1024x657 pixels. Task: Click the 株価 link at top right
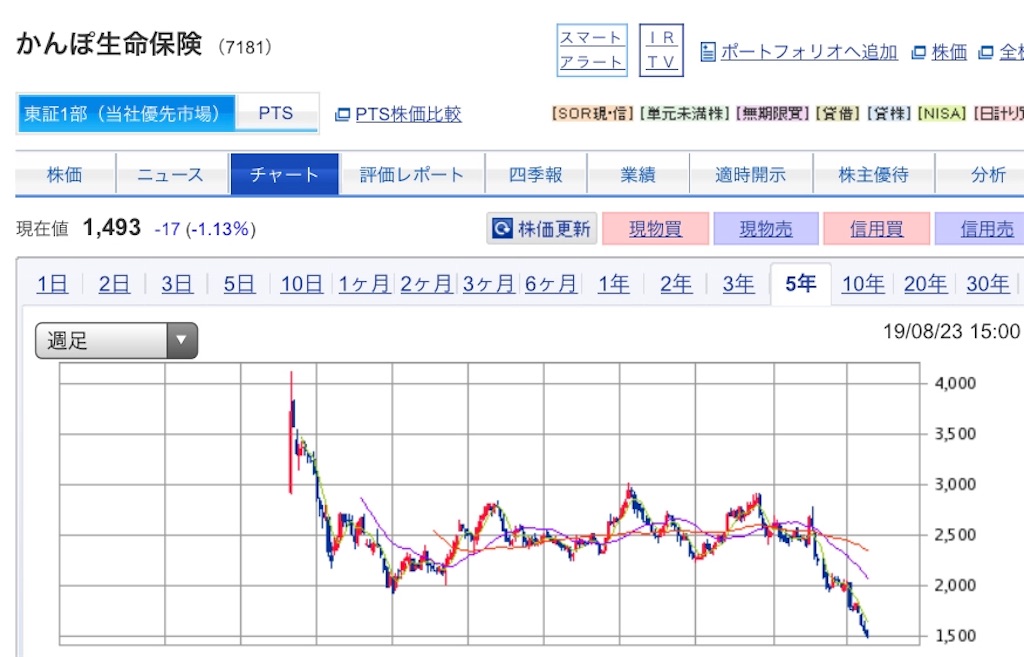coord(949,52)
